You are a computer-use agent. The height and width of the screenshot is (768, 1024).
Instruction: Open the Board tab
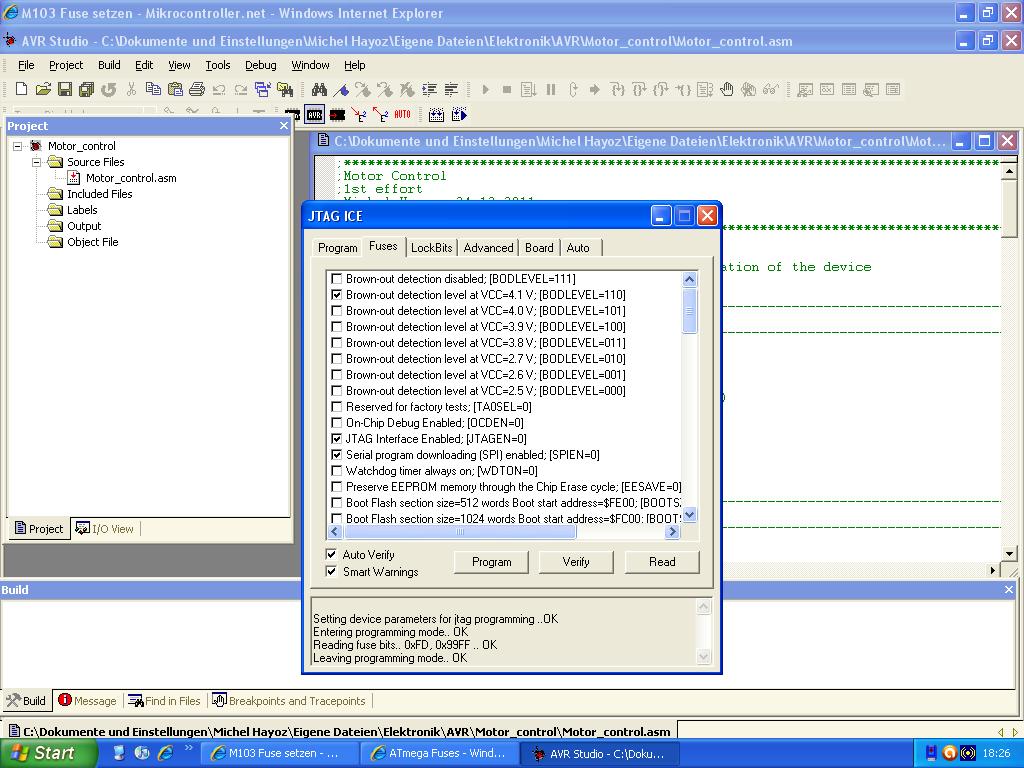(539, 248)
